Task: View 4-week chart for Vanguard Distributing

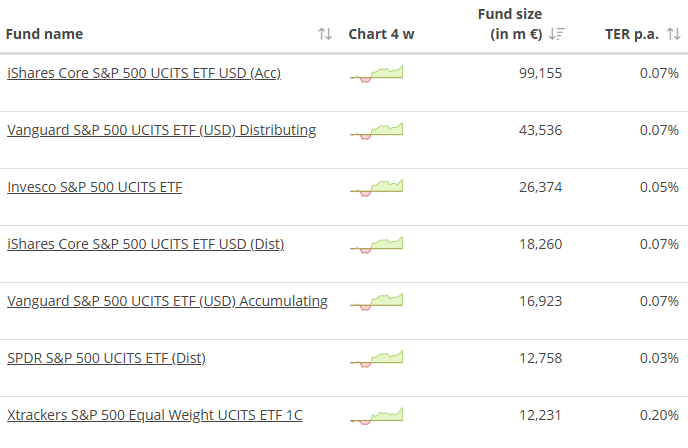Action: pos(377,130)
